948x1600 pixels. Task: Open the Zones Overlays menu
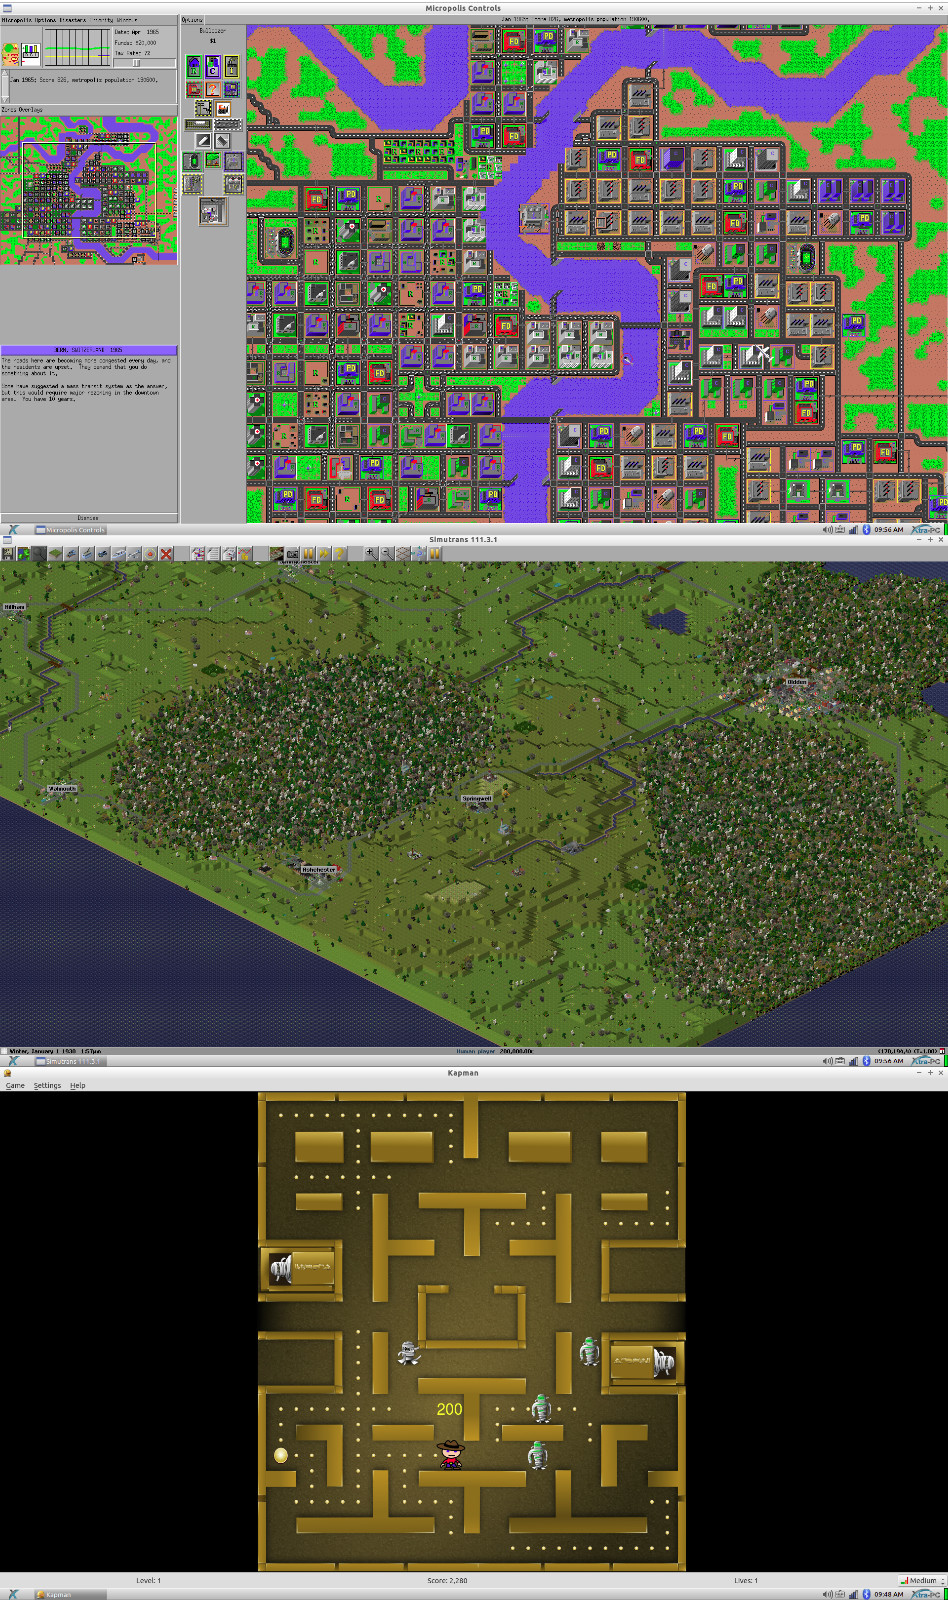(23, 110)
